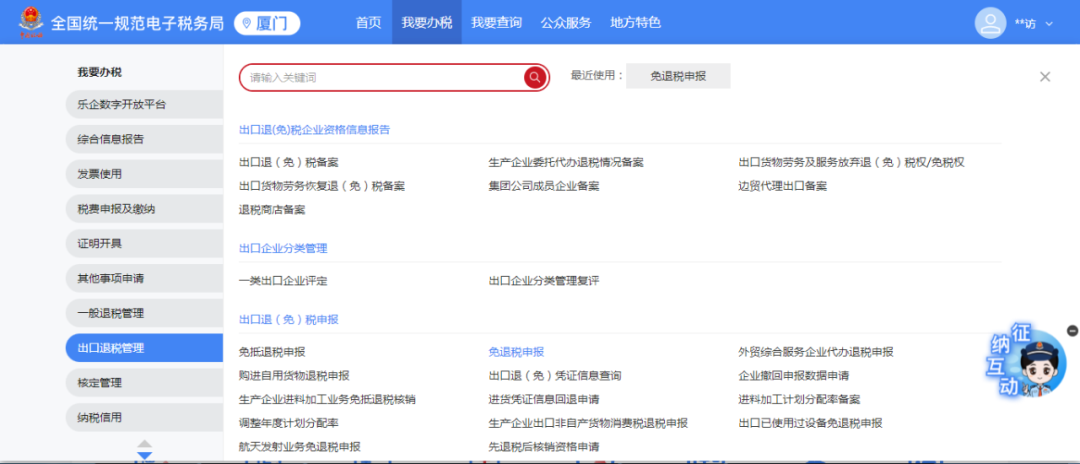This screenshot has width=1080, height=464.
Task: Open 一类出口企业评定 link
Action: point(283,281)
